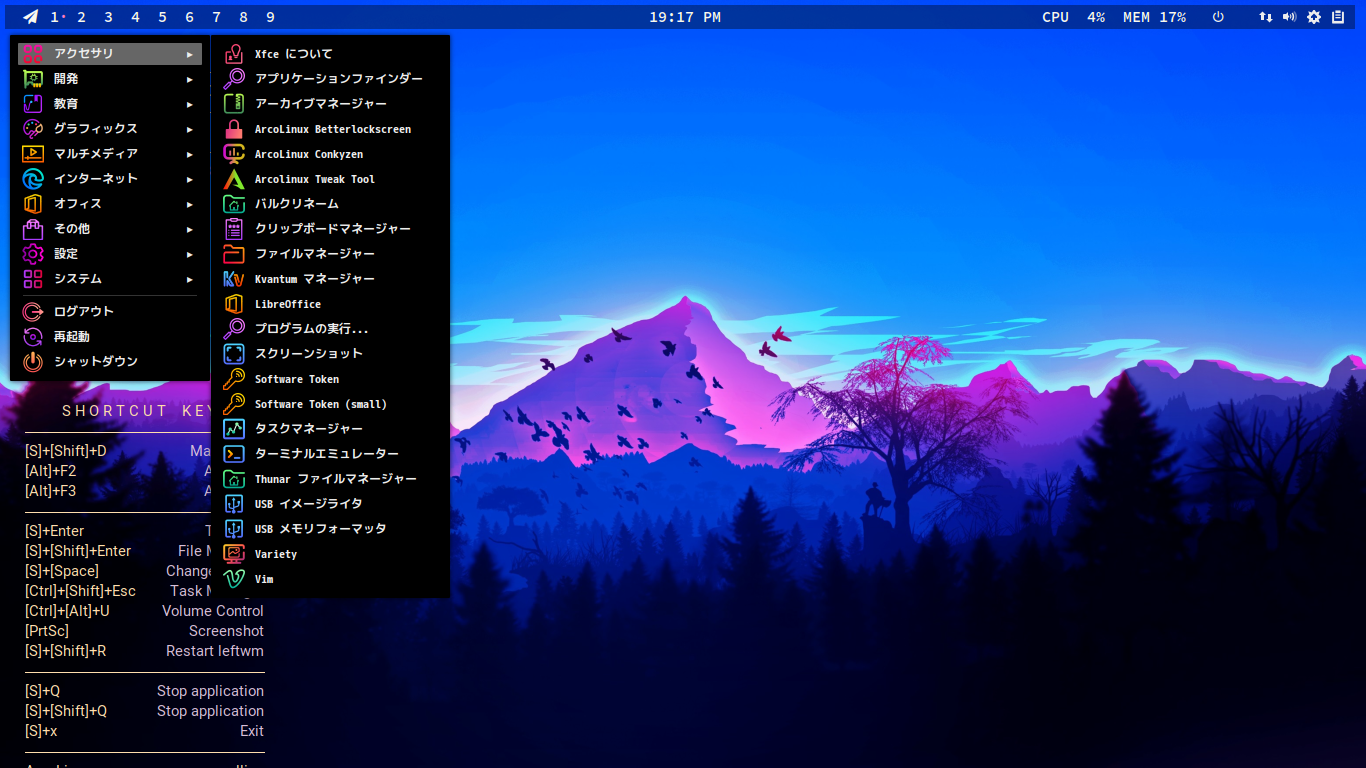Click the Variety wallpaper icon
Viewport: 1366px width, 768px height.
point(234,554)
